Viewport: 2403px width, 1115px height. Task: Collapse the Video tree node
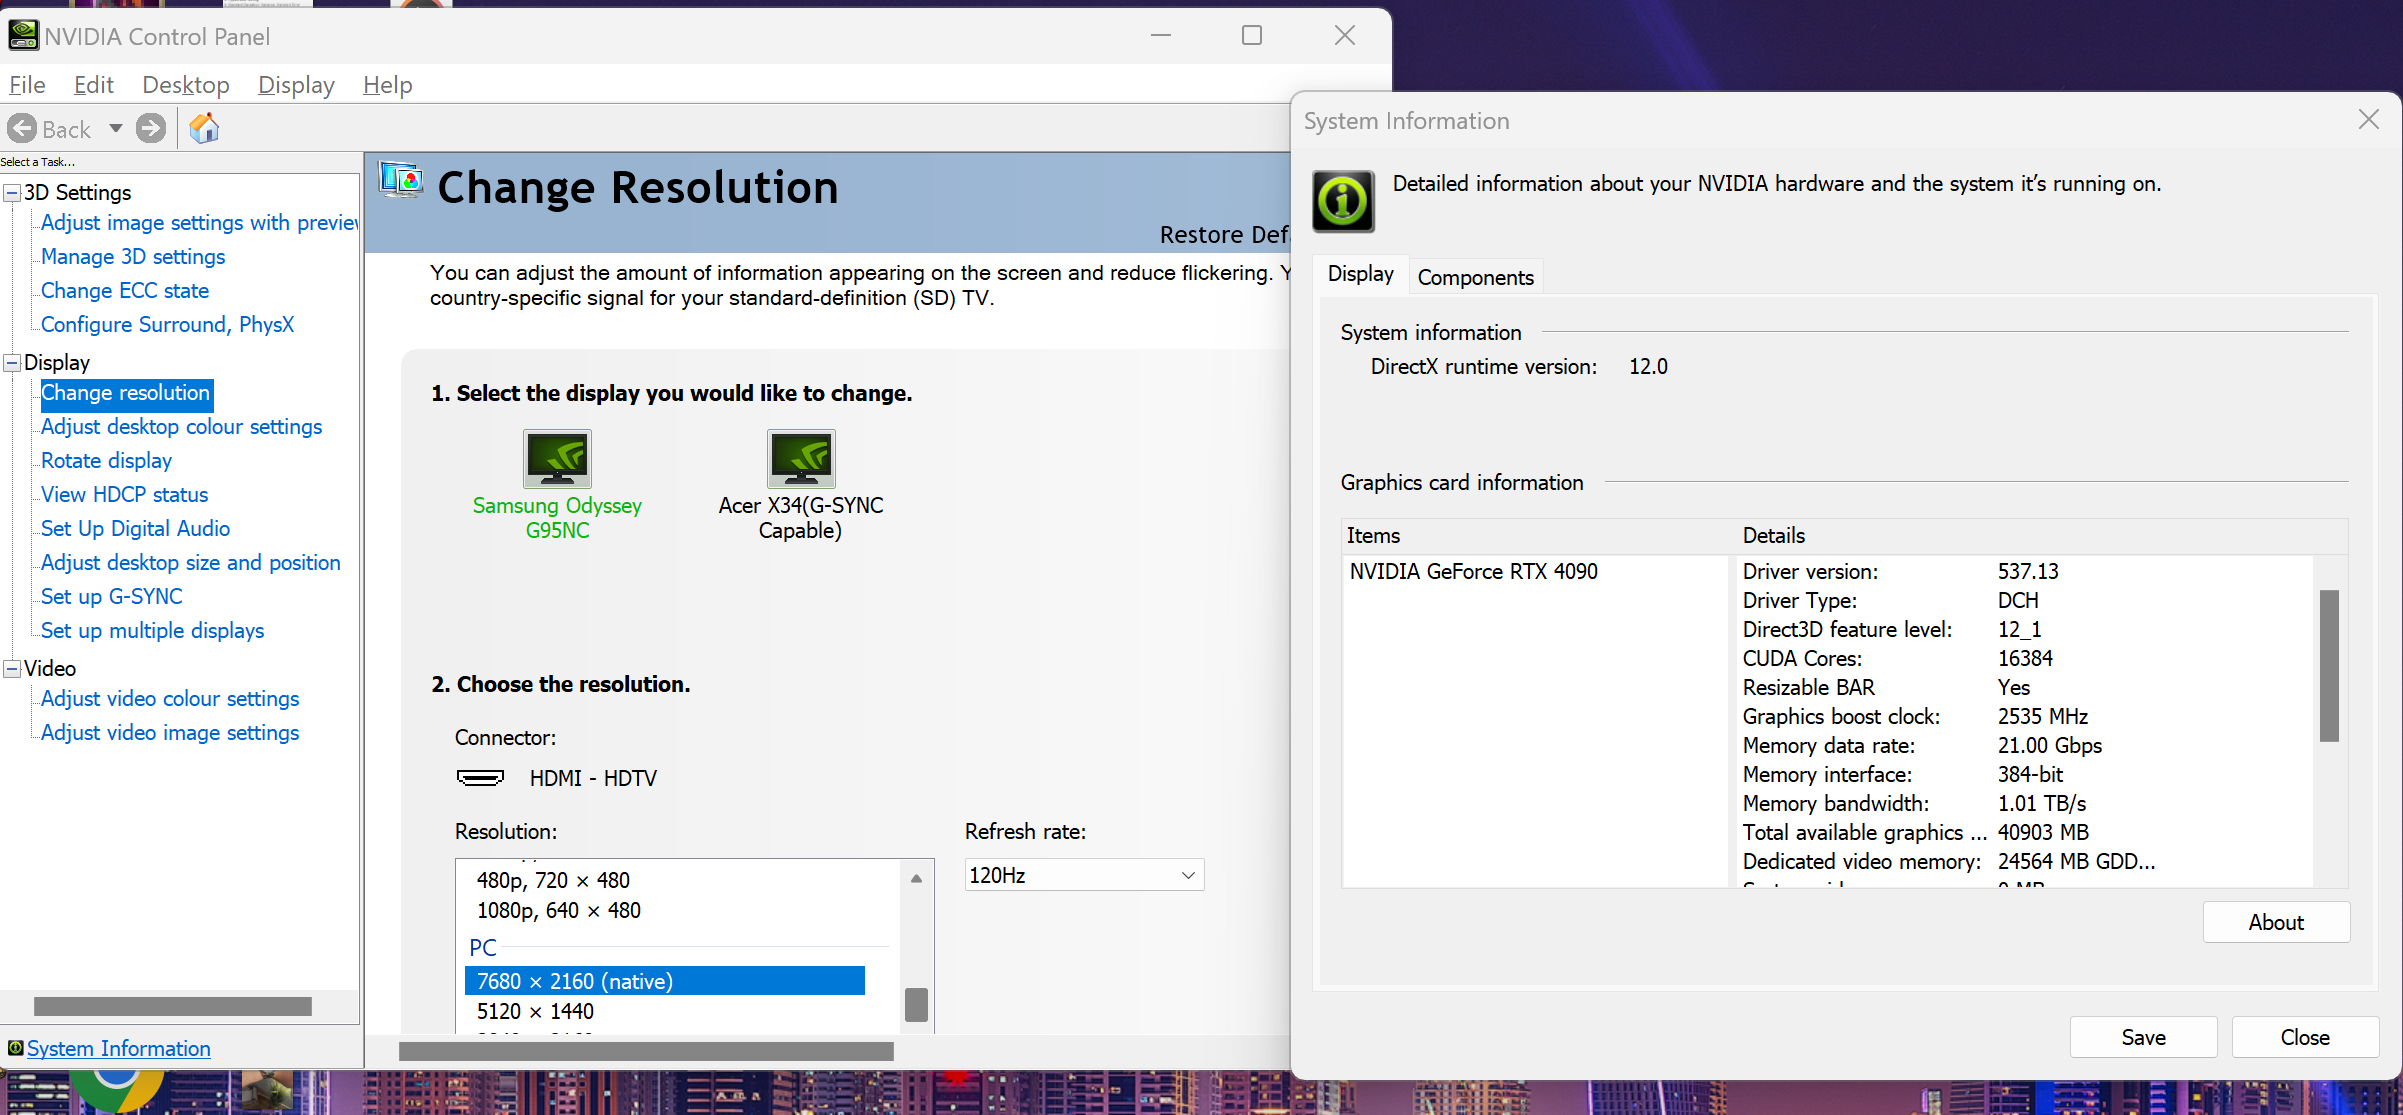(13, 669)
